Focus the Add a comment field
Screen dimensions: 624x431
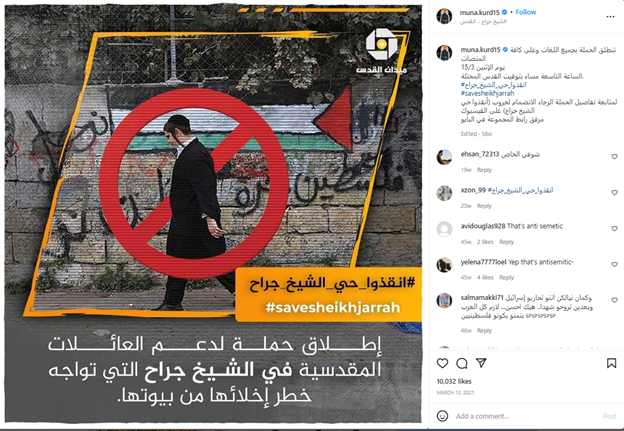(525, 416)
